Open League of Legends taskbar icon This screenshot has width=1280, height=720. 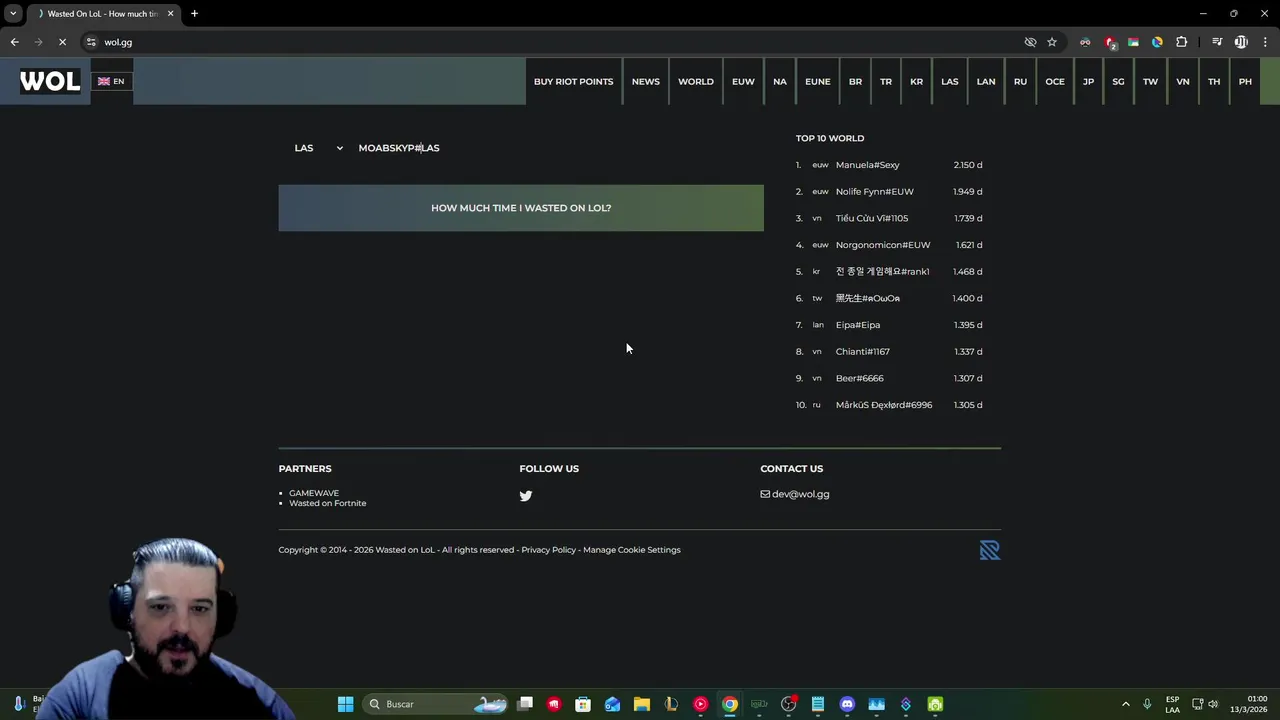(671, 704)
